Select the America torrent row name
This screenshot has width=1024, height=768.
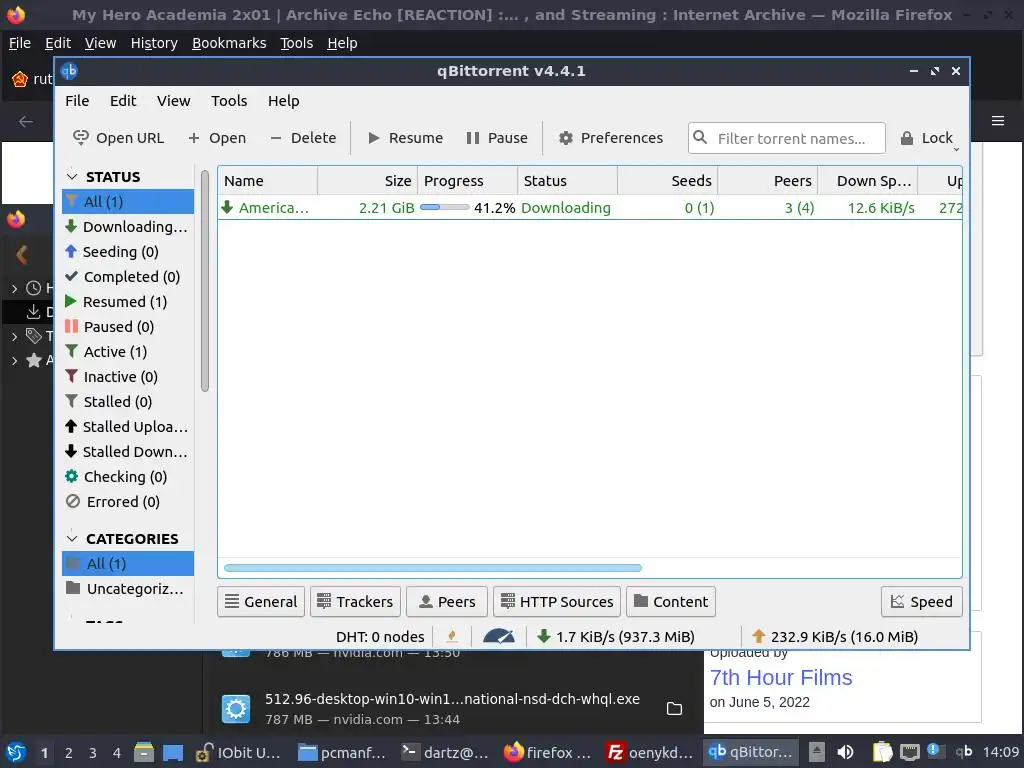tap(274, 208)
